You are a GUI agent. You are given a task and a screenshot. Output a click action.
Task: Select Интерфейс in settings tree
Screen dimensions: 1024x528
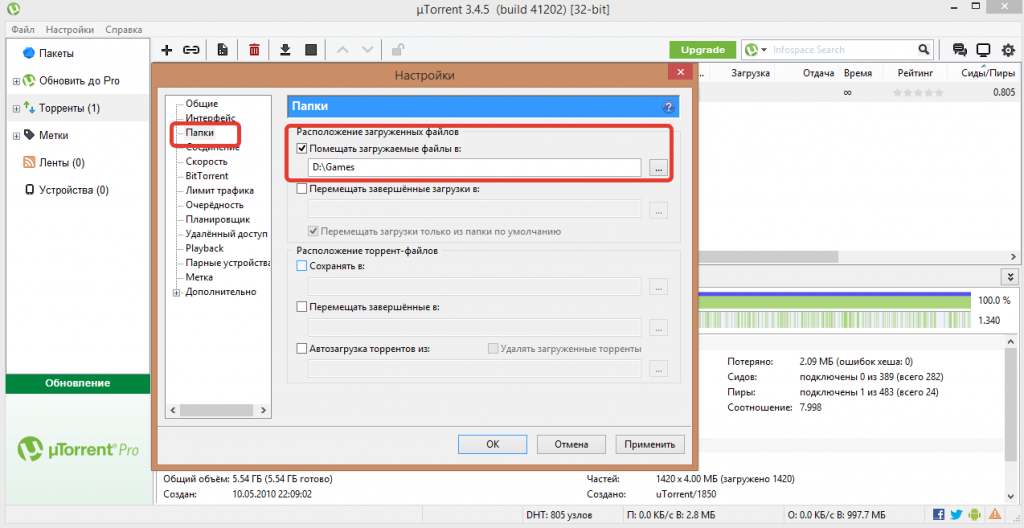tap(210, 118)
